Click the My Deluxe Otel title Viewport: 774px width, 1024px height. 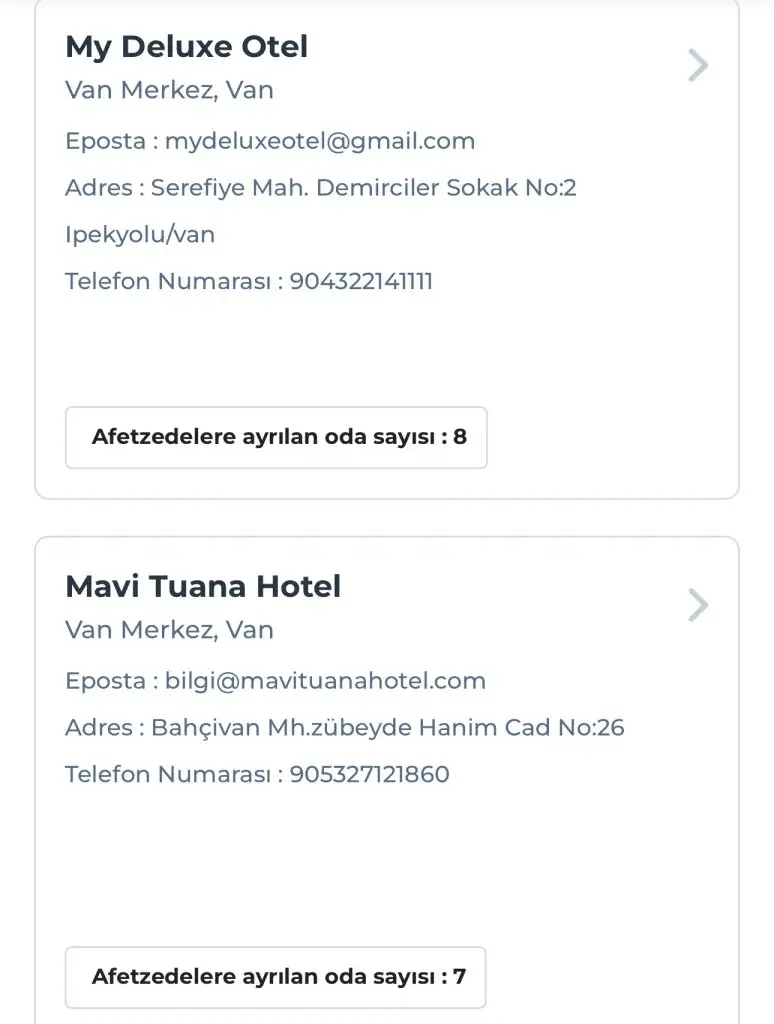pyautogui.click(x=187, y=47)
